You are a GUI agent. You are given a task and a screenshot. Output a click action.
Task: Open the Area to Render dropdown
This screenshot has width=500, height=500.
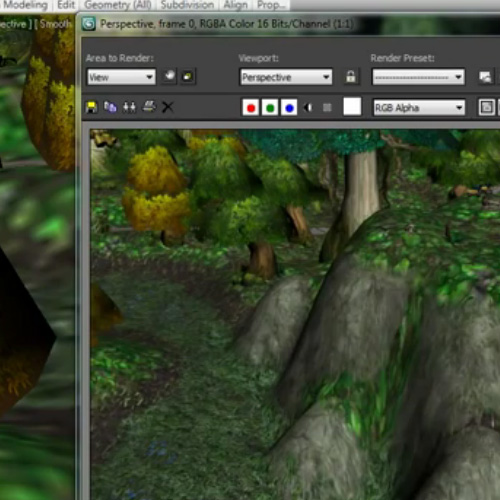click(x=121, y=77)
